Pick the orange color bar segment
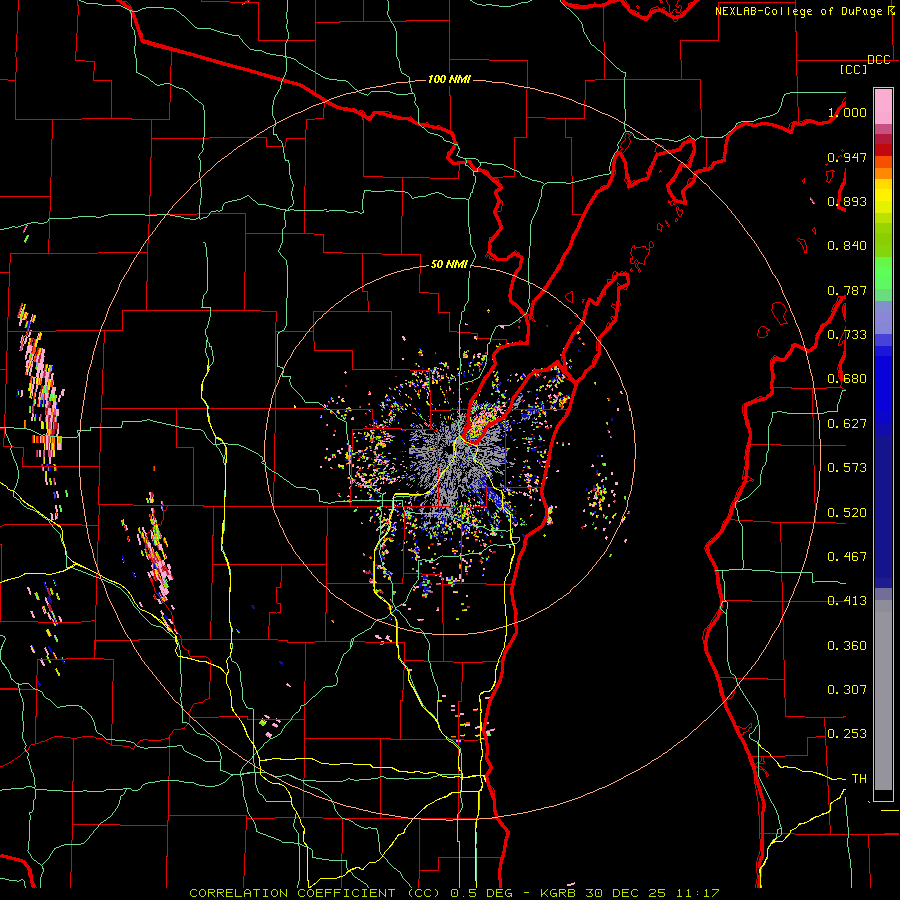Screen dimensions: 900x900 click(x=883, y=173)
